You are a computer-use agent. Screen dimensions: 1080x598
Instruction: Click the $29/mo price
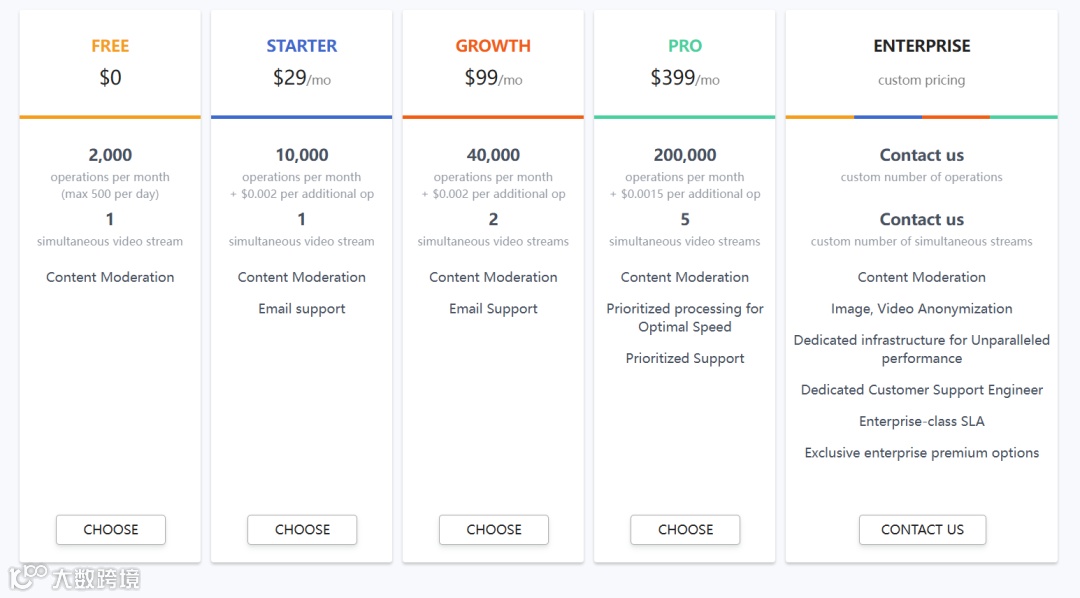(302, 78)
